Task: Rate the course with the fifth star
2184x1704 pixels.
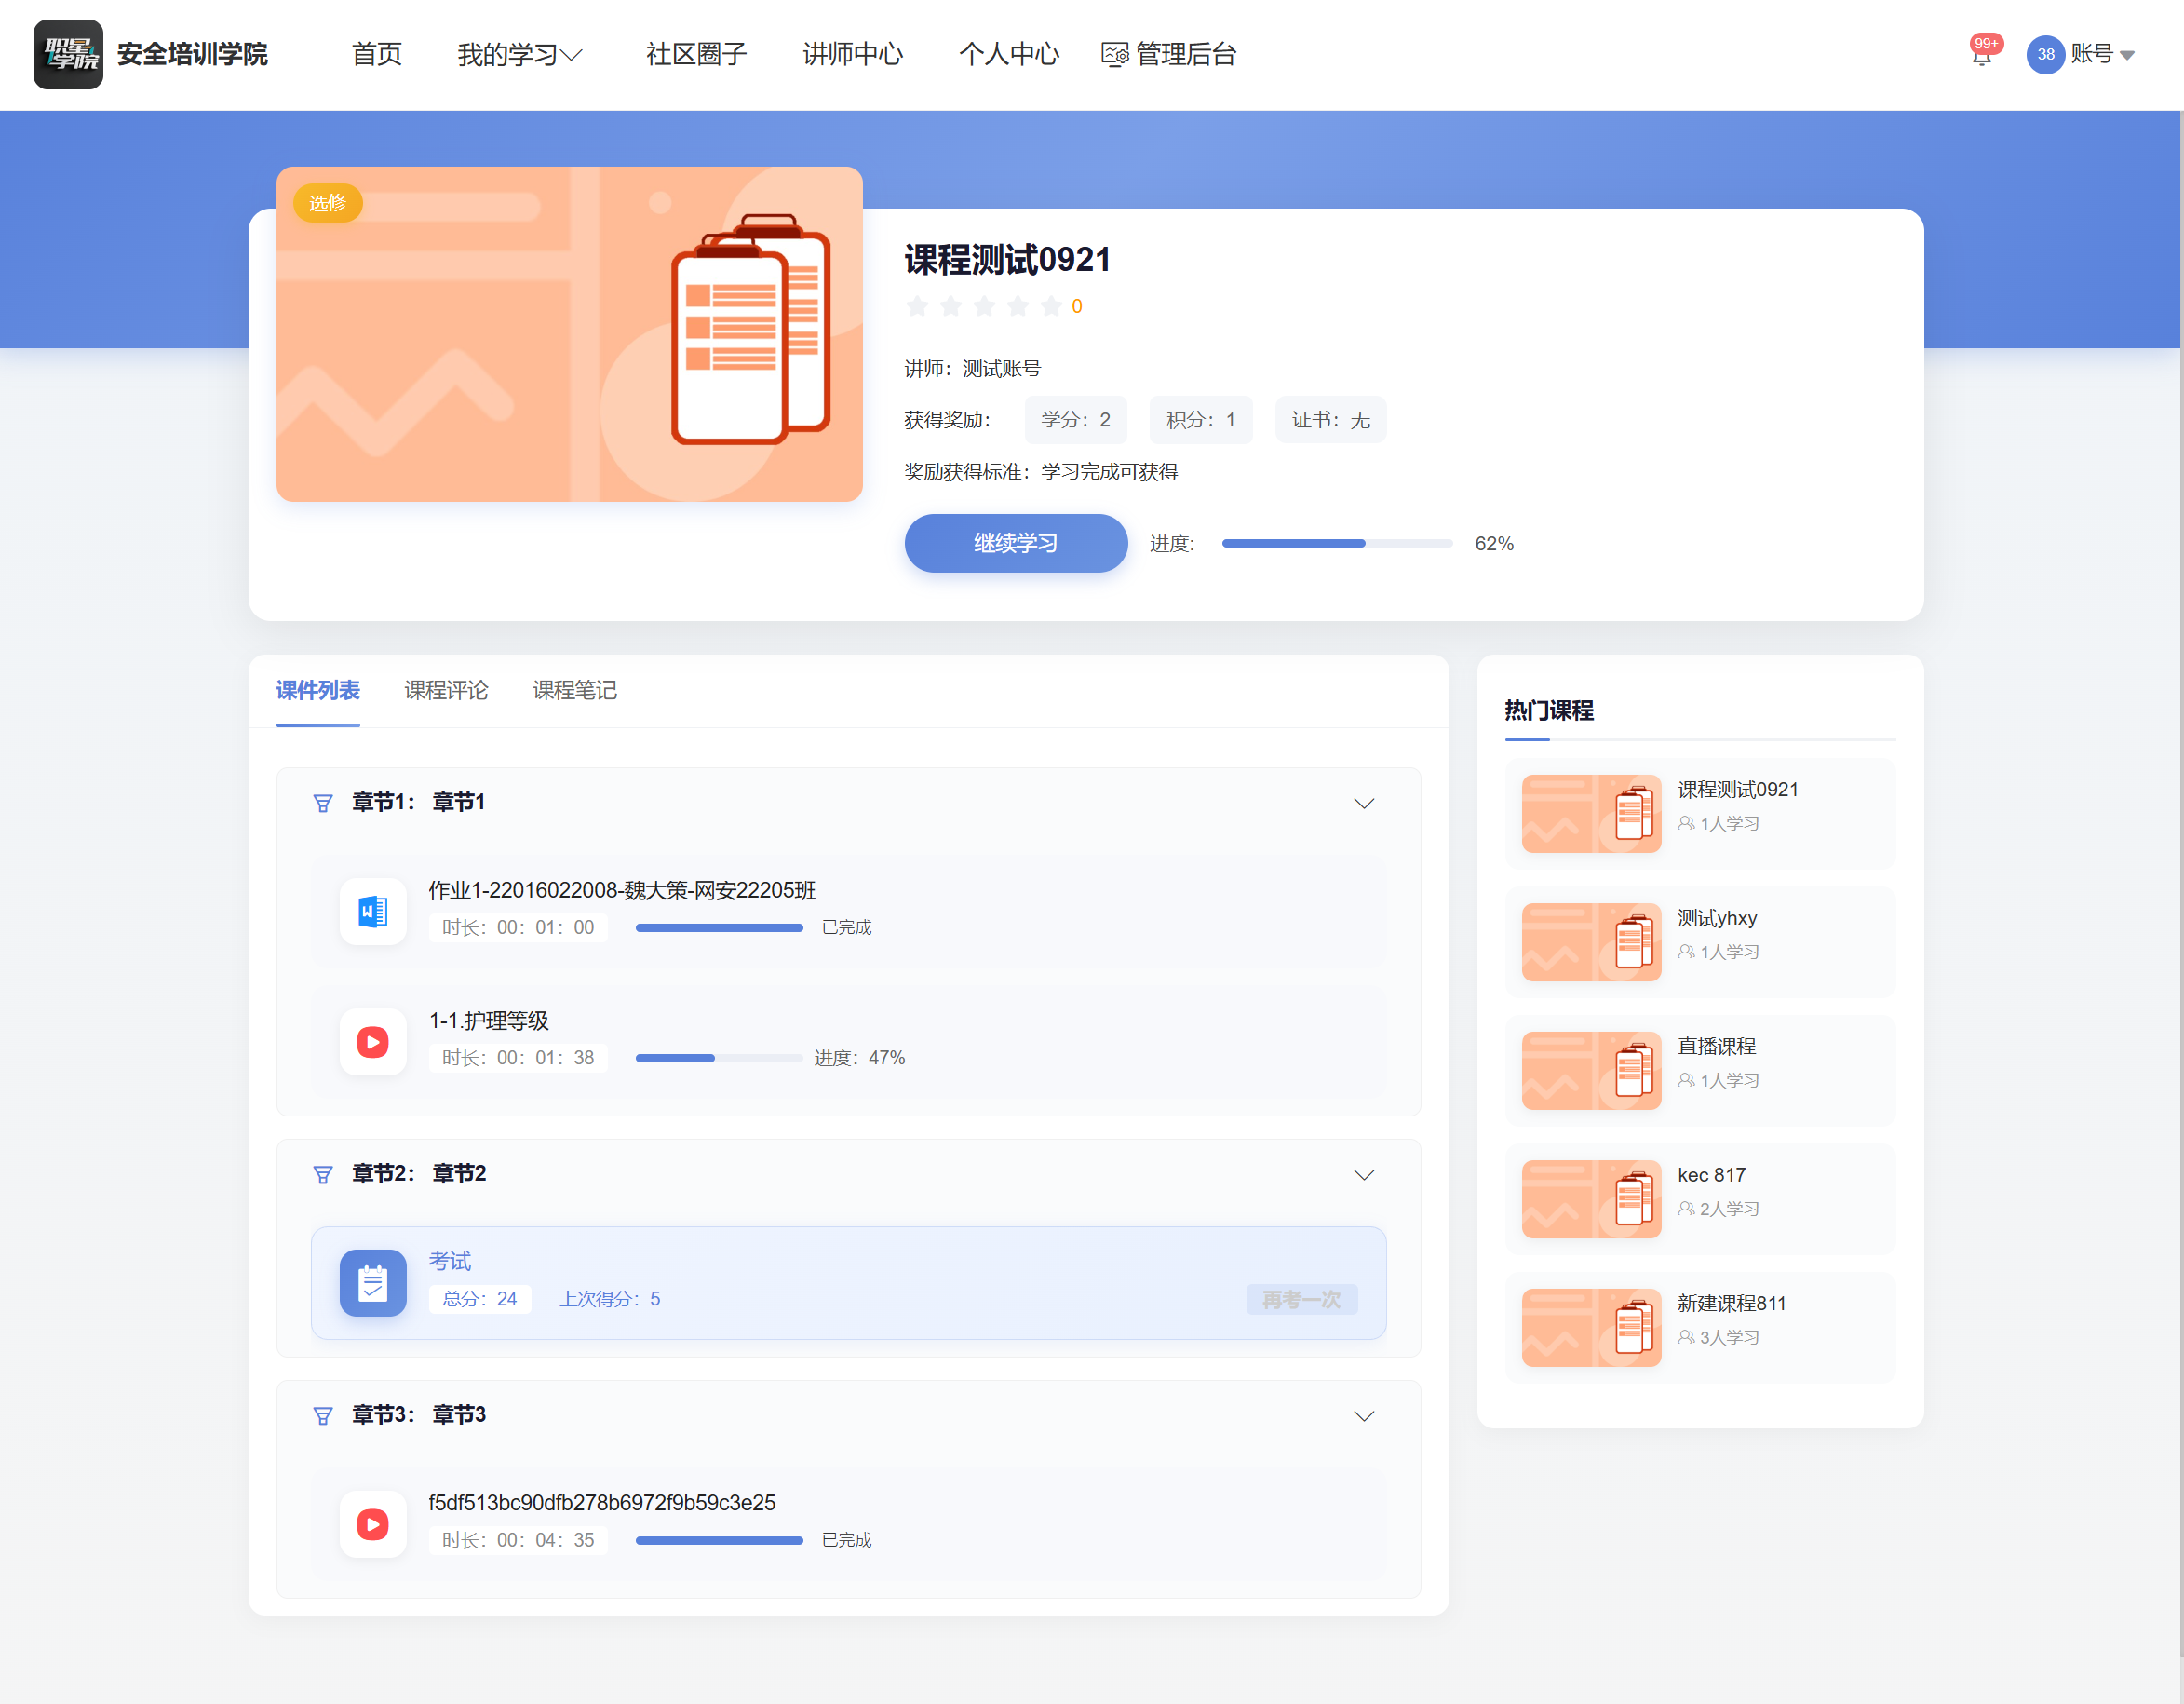Action: tap(1051, 306)
